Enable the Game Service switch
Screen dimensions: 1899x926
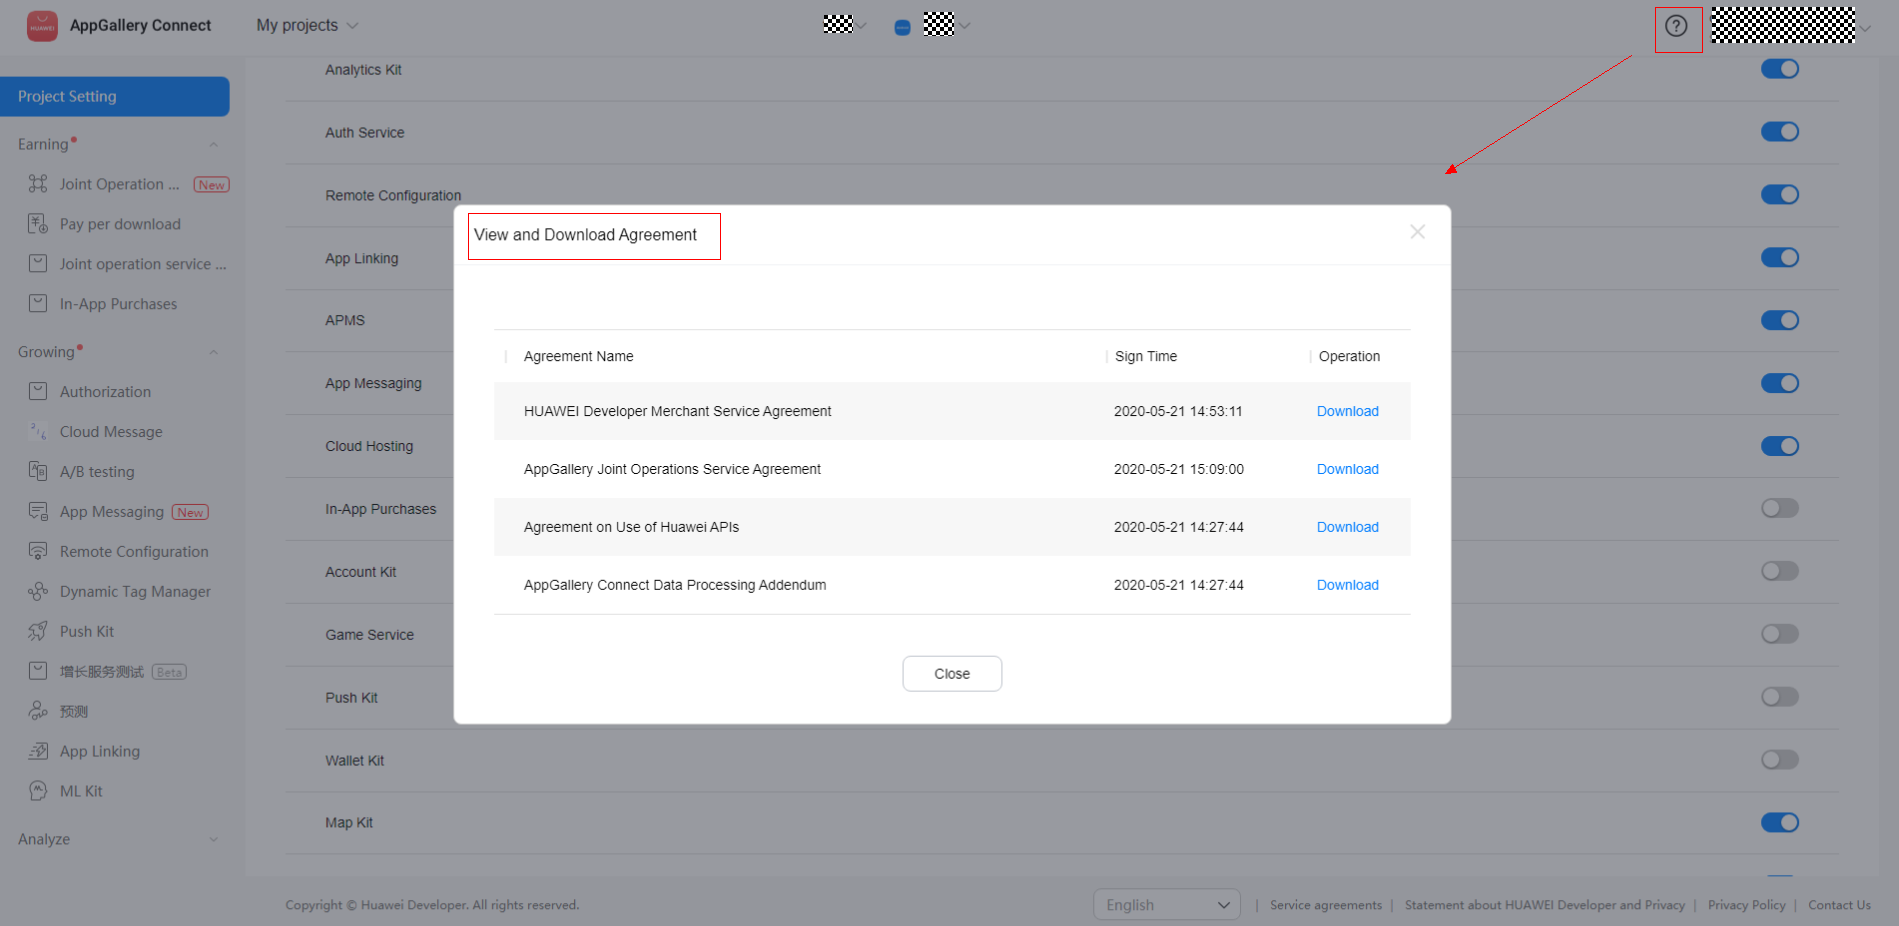tap(1780, 635)
